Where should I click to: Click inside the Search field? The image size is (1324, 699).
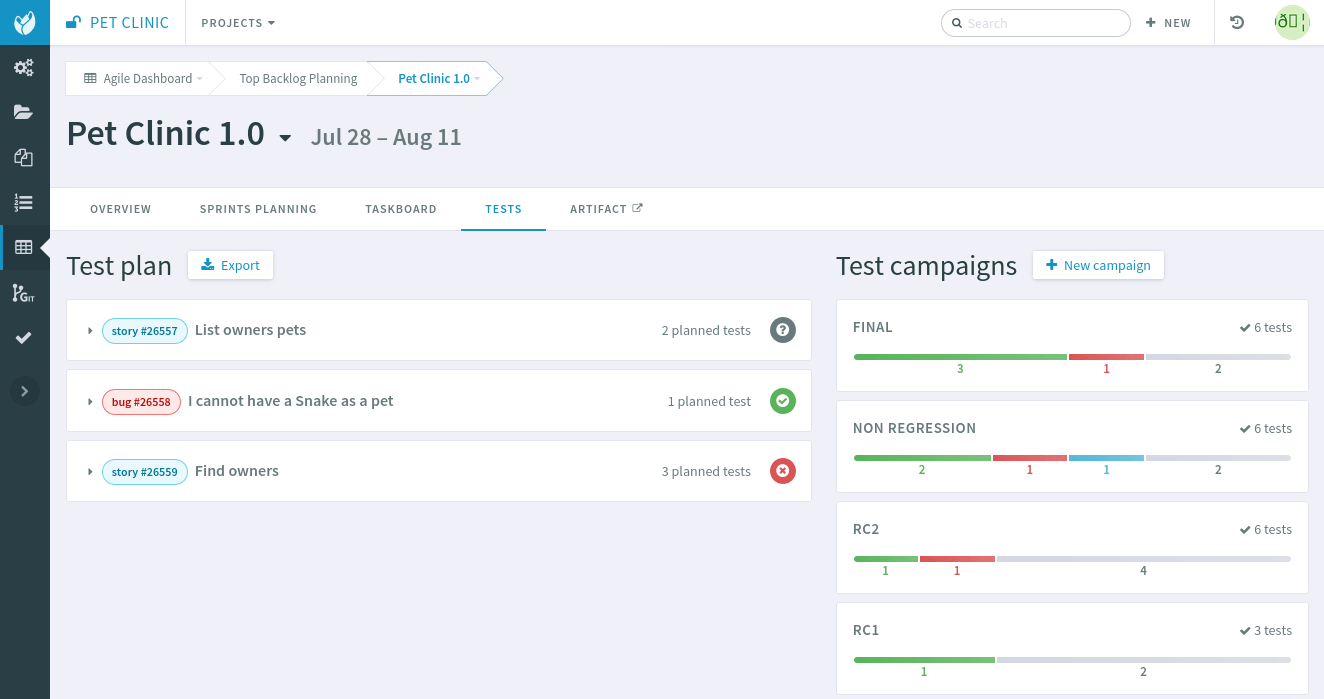pyautogui.click(x=1035, y=22)
